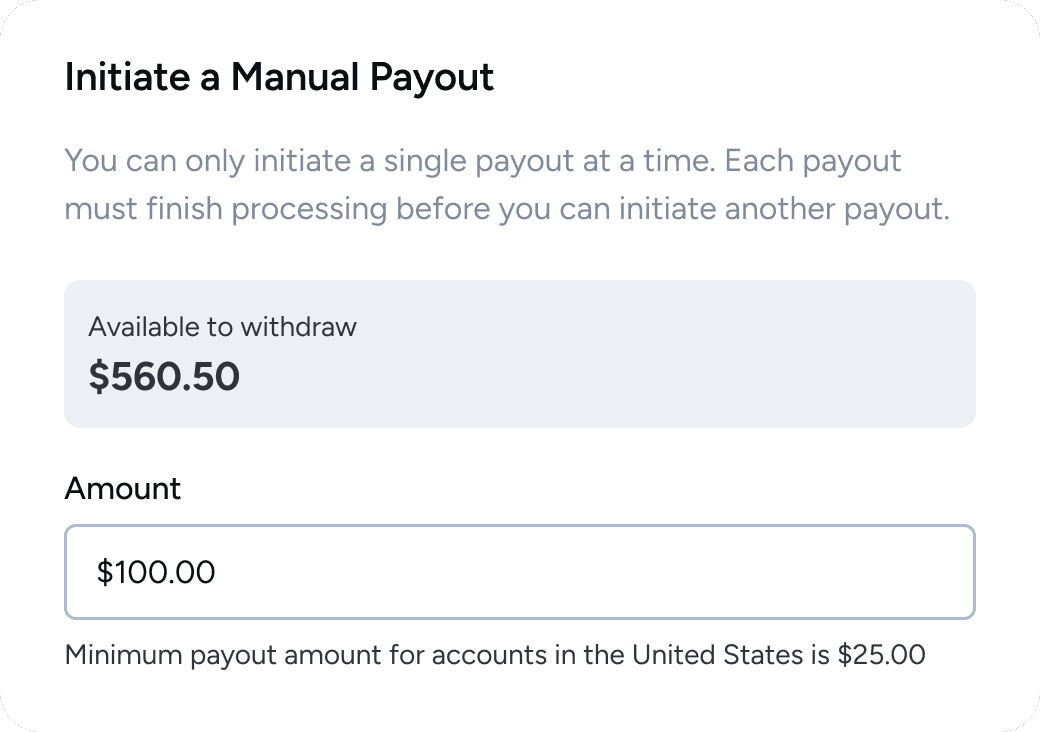Click the minimum payout helper text
This screenshot has height=732, width=1040.
(x=495, y=656)
